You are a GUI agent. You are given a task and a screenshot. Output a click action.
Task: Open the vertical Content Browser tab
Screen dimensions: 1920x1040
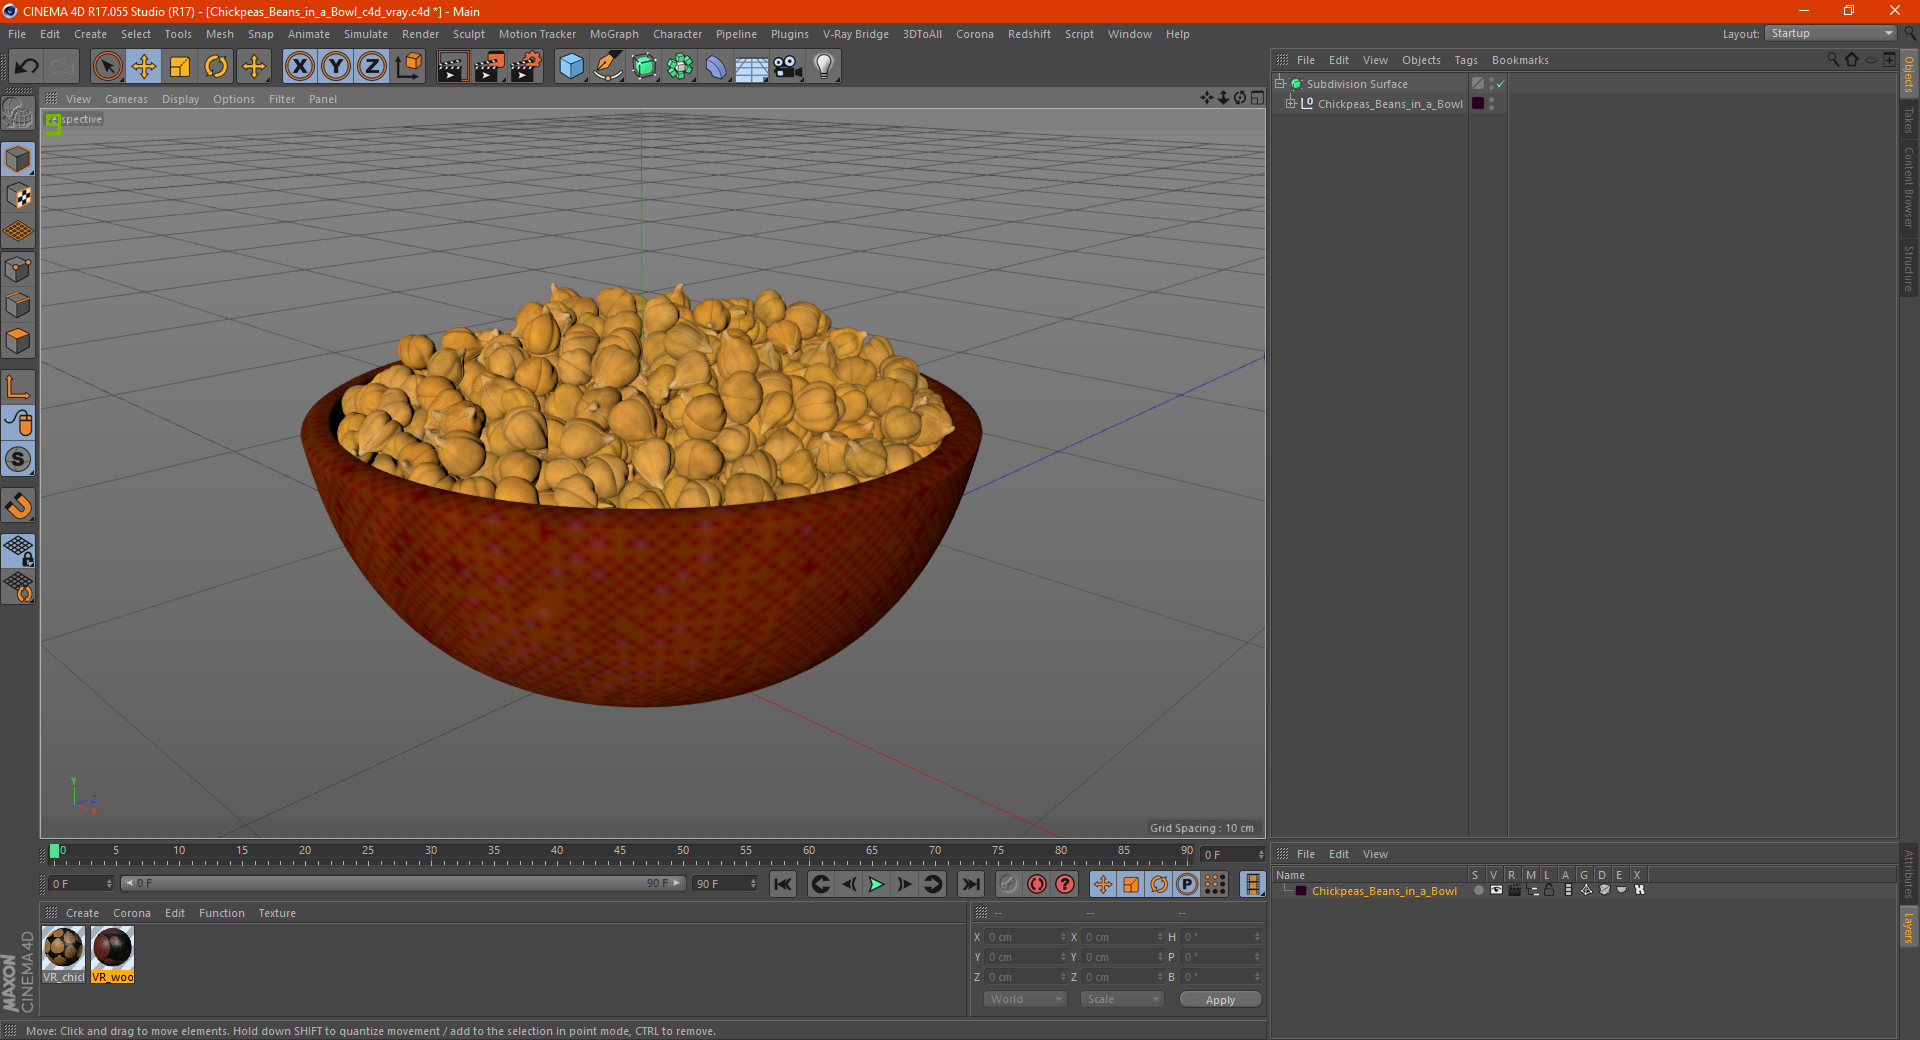[x=1909, y=187]
